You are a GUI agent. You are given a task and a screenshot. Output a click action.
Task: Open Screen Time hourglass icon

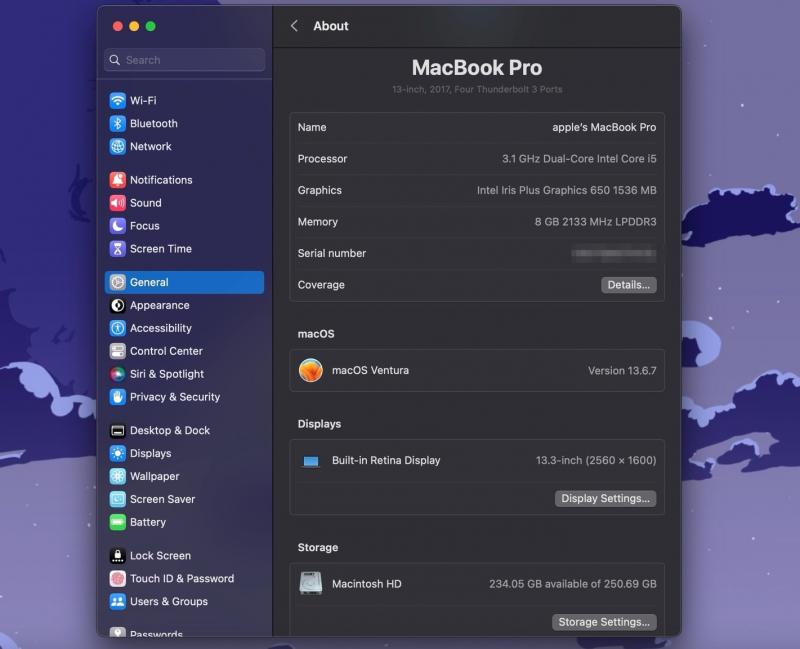tap(117, 248)
